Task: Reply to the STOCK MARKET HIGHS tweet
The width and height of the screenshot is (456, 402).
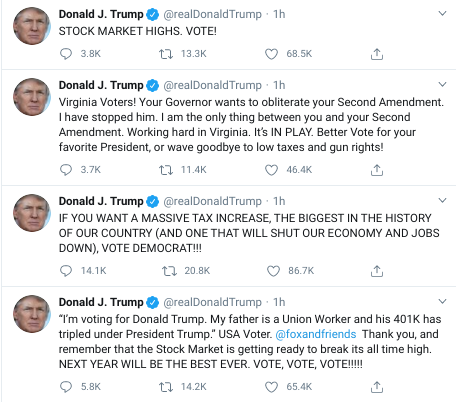Action: [x=66, y=54]
